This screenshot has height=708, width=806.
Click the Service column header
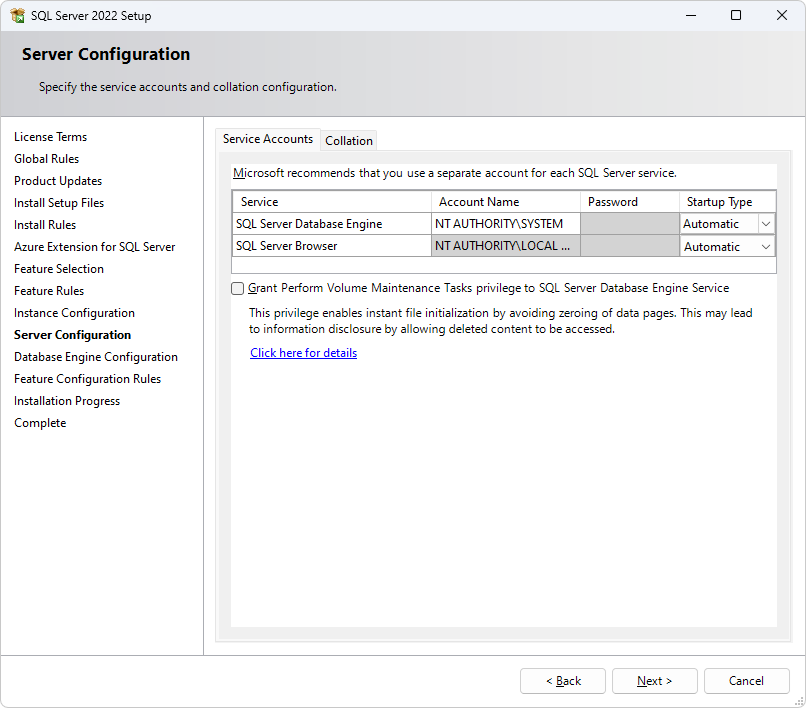pos(332,202)
